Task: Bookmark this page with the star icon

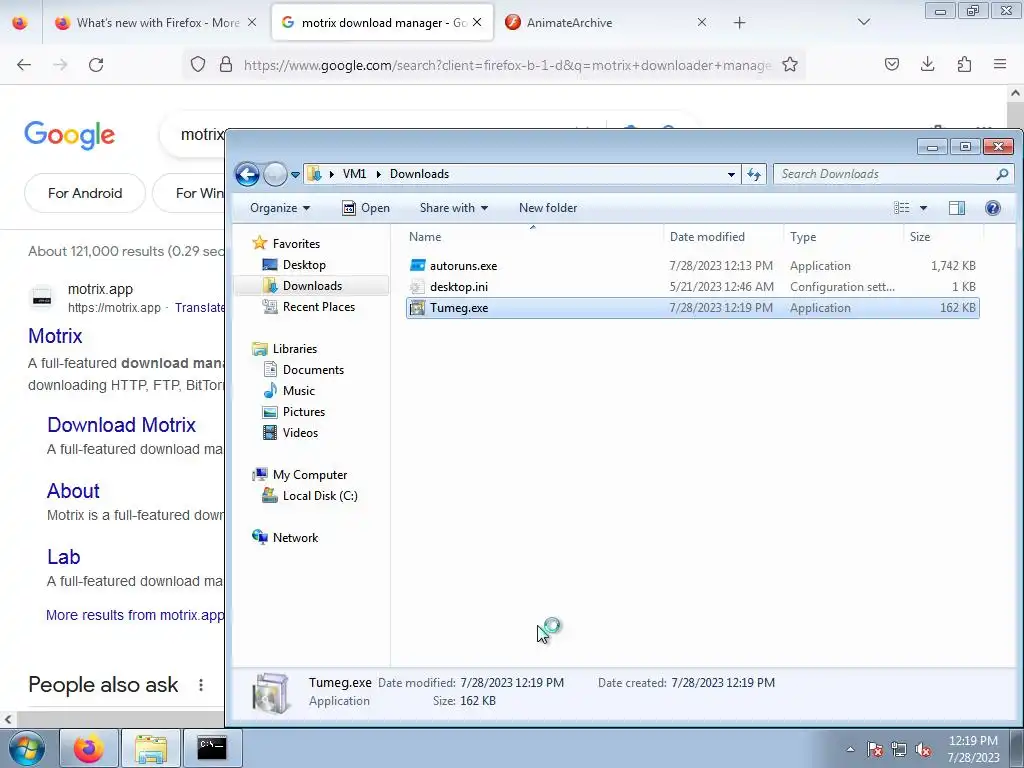Action: pos(790,65)
